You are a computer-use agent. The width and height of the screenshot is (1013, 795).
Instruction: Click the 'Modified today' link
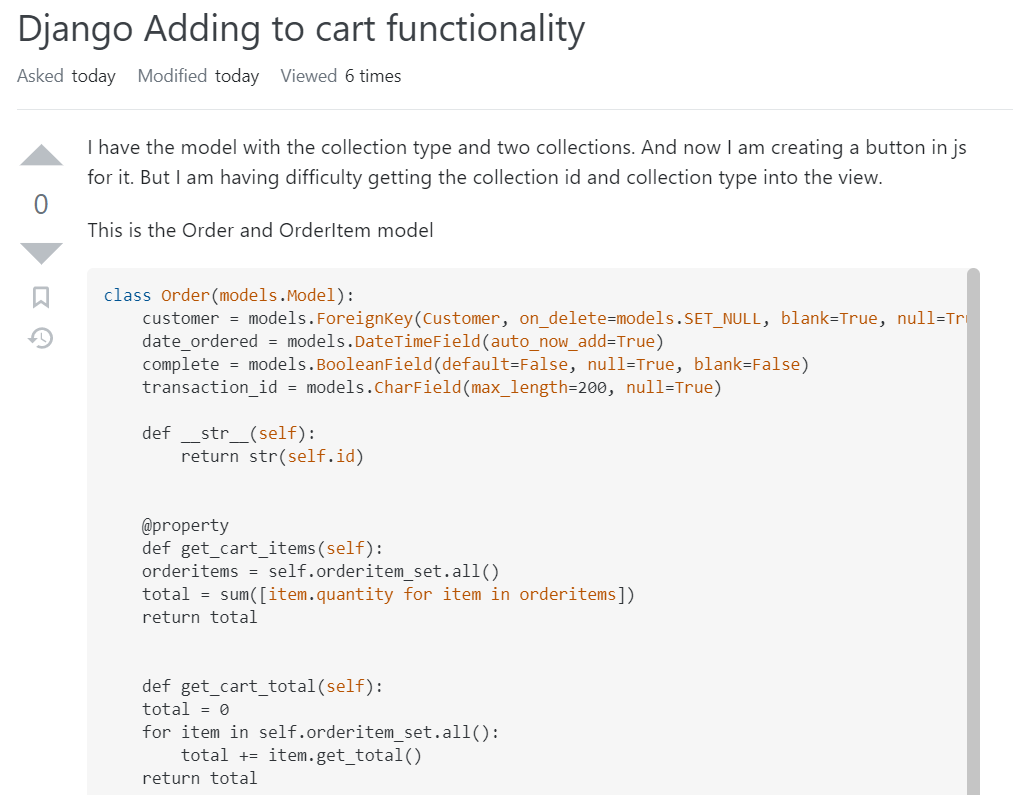point(198,76)
